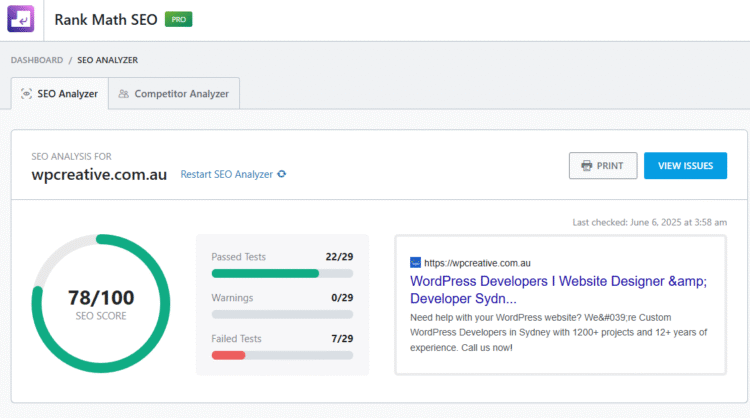750x418 pixels.
Task: Click the refresh icon beside Restart SEO Analyzer
Action: pyautogui.click(x=282, y=174)
